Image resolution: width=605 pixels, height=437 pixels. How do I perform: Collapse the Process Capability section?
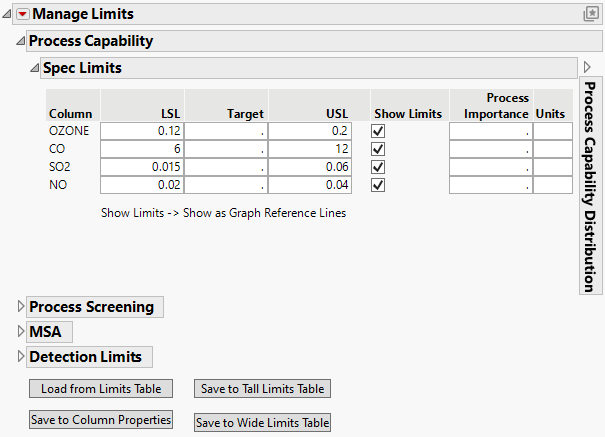[20, 41]
